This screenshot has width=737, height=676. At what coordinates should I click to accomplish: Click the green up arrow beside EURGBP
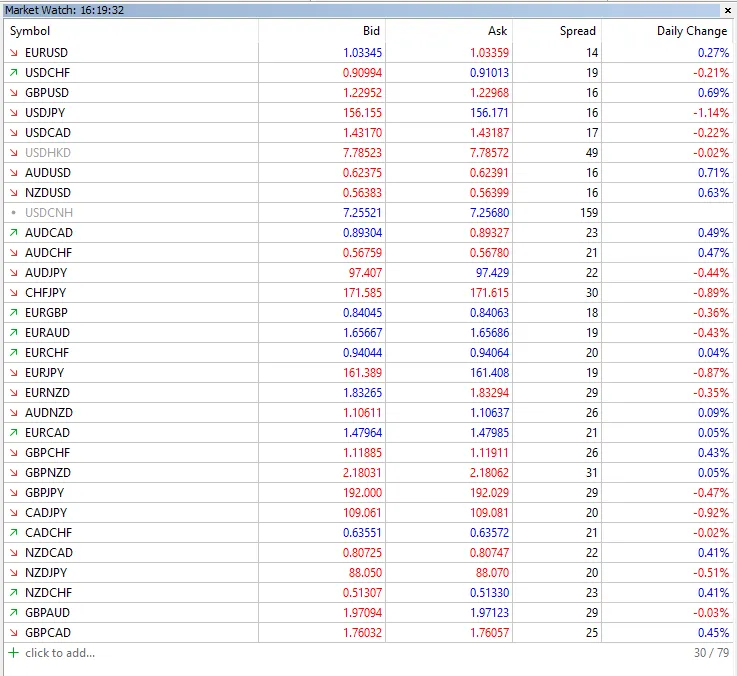coord(13,313)
